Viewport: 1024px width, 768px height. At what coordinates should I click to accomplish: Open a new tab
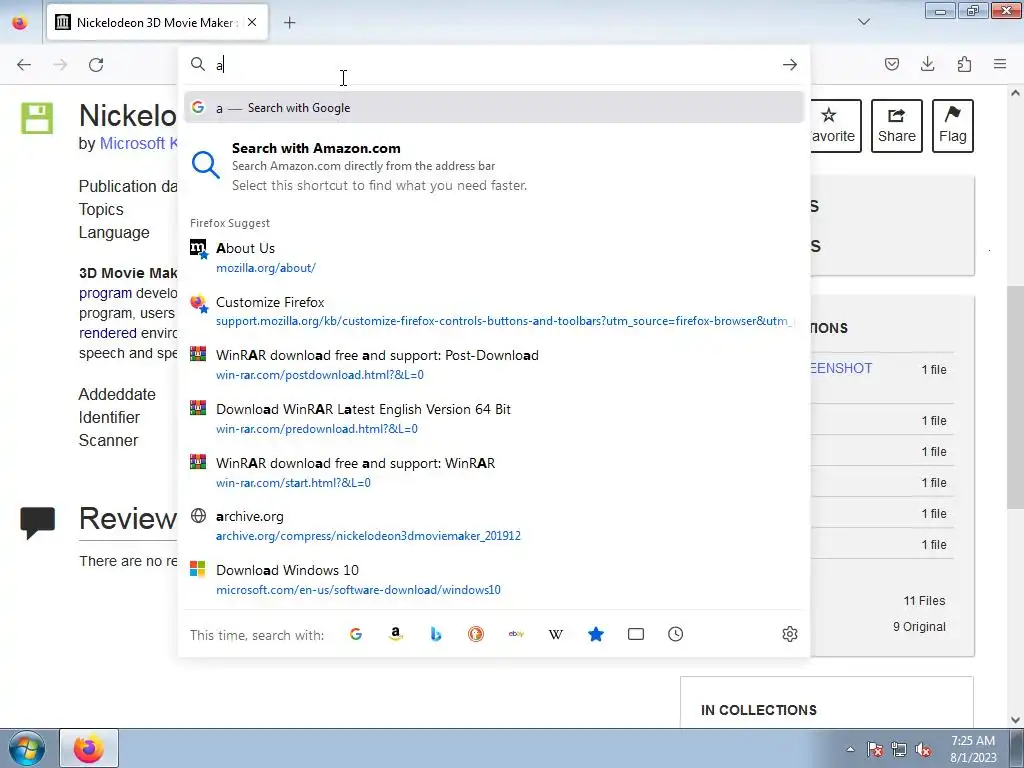(289, 22)
